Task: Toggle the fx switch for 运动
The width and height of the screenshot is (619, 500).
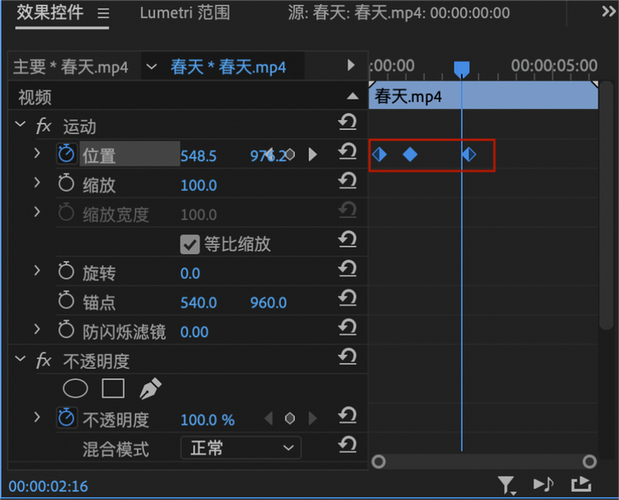Action: [x=43, y=126]
